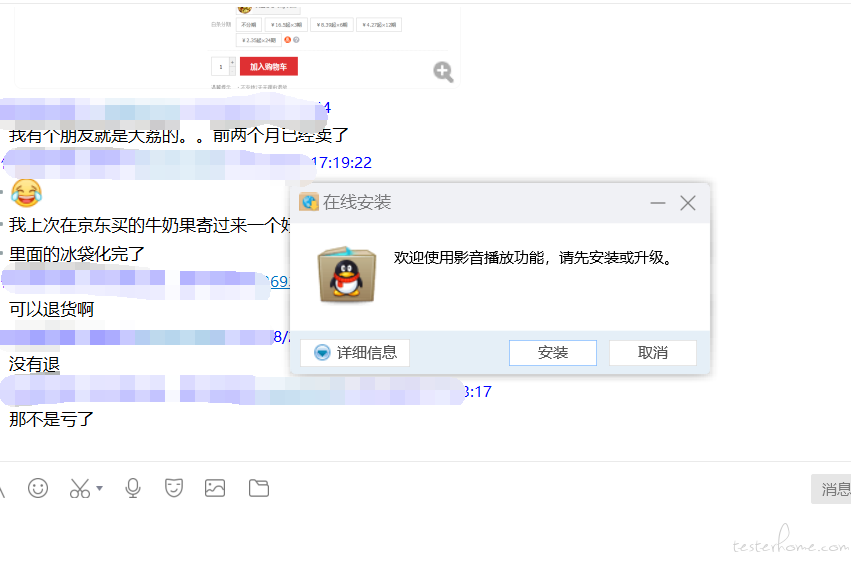
Task: Select message about 前两个月已经卖了
Action: tap(179, 135)
